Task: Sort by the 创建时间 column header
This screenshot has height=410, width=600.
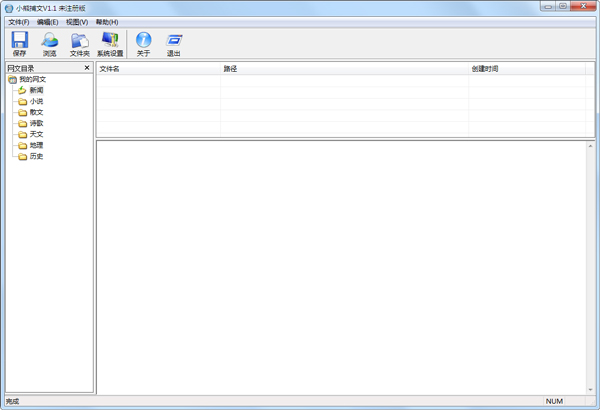Action: (x=527, y=69)
